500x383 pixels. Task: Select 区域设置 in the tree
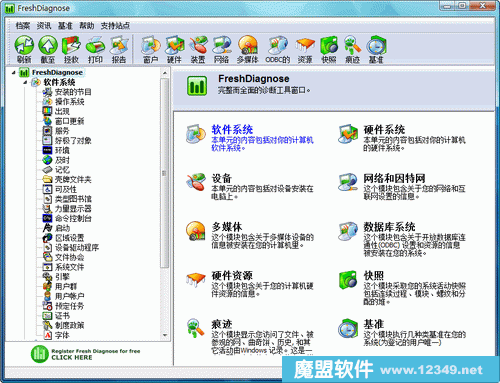(x=70, y=238)
